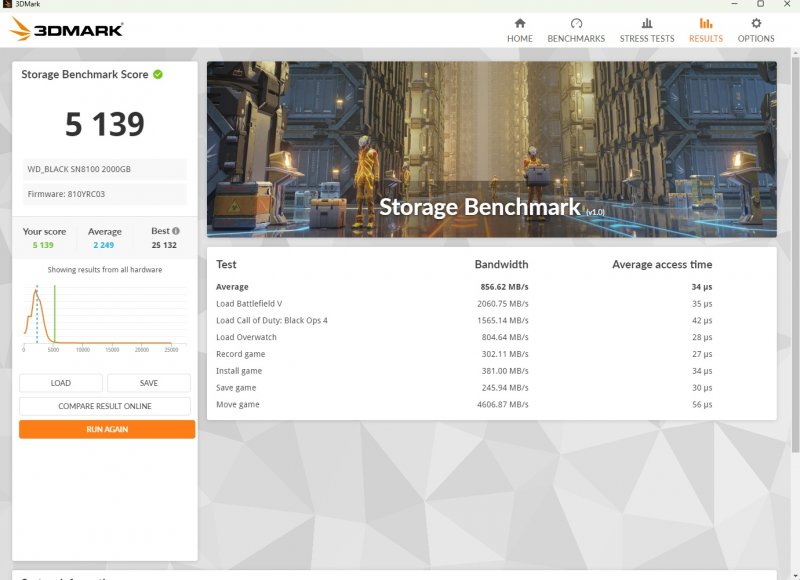Navigate to the Home section
This screenshot has width=800, height=580.
520,31
